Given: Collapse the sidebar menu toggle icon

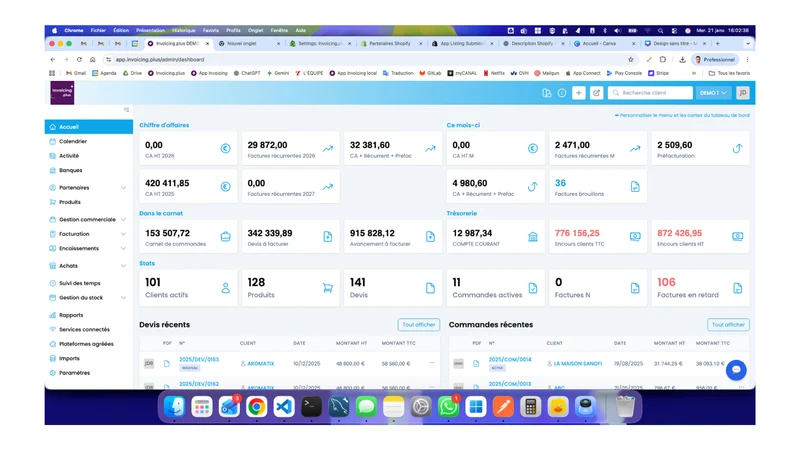Looking at the screenshot, I should point(127,110).
